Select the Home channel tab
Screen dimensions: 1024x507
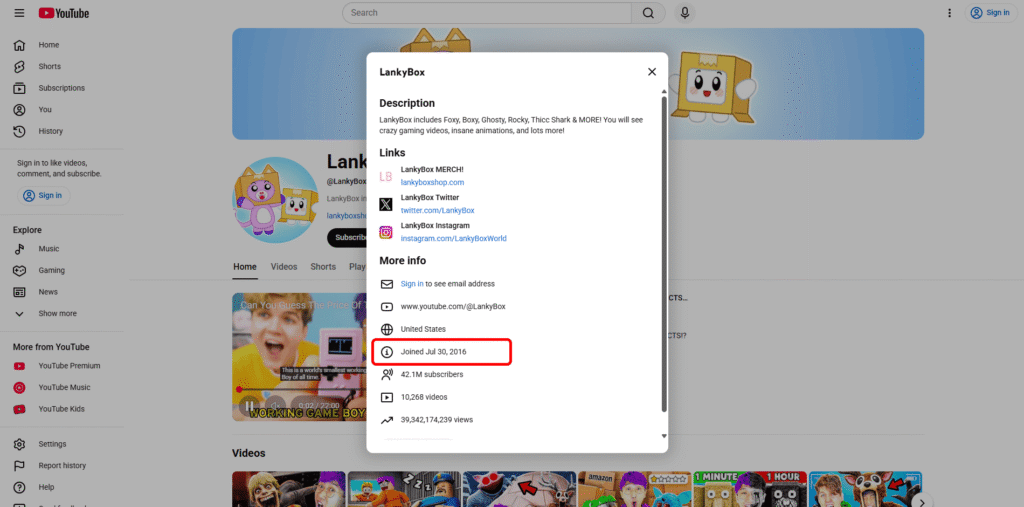(x=245, y=267)
